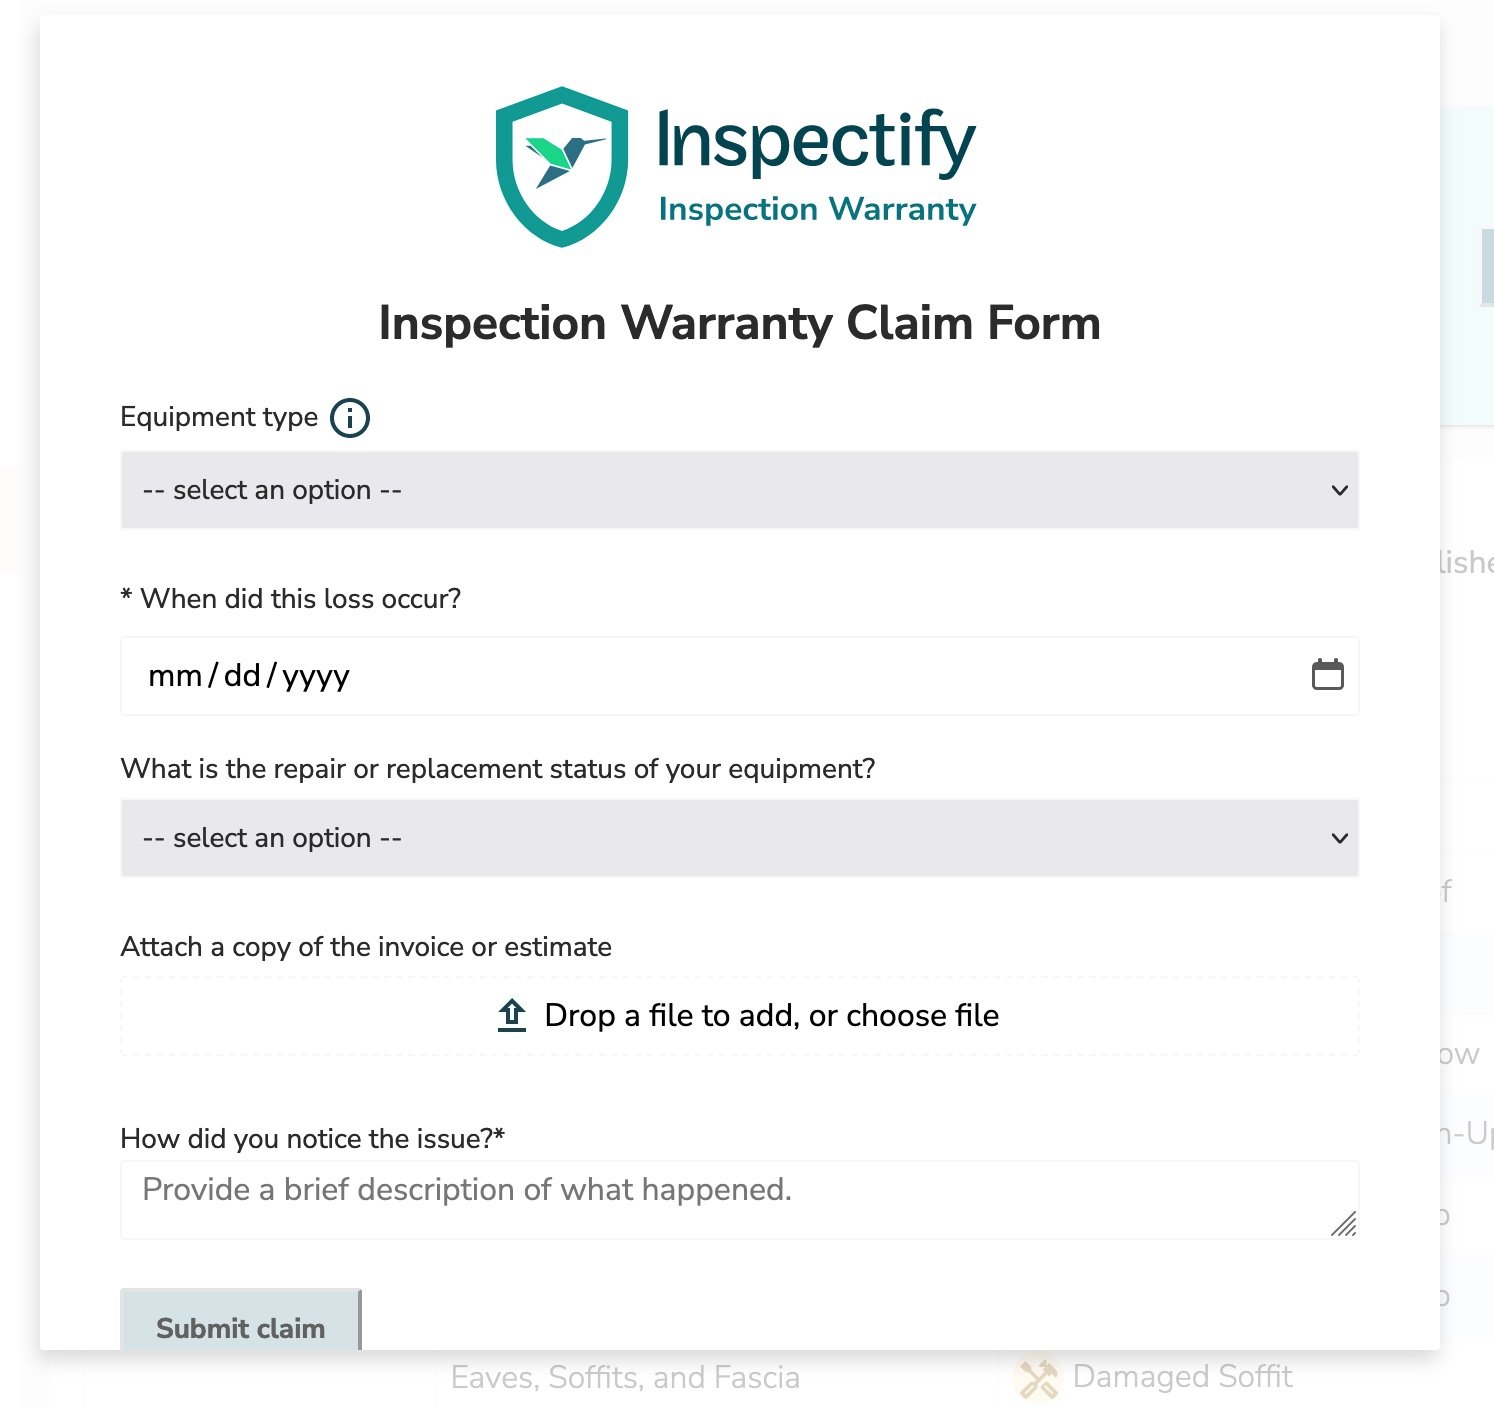Screen dimensions: 1494x1408
Task: Select the month segment of loss date
Action: (175, 676)
